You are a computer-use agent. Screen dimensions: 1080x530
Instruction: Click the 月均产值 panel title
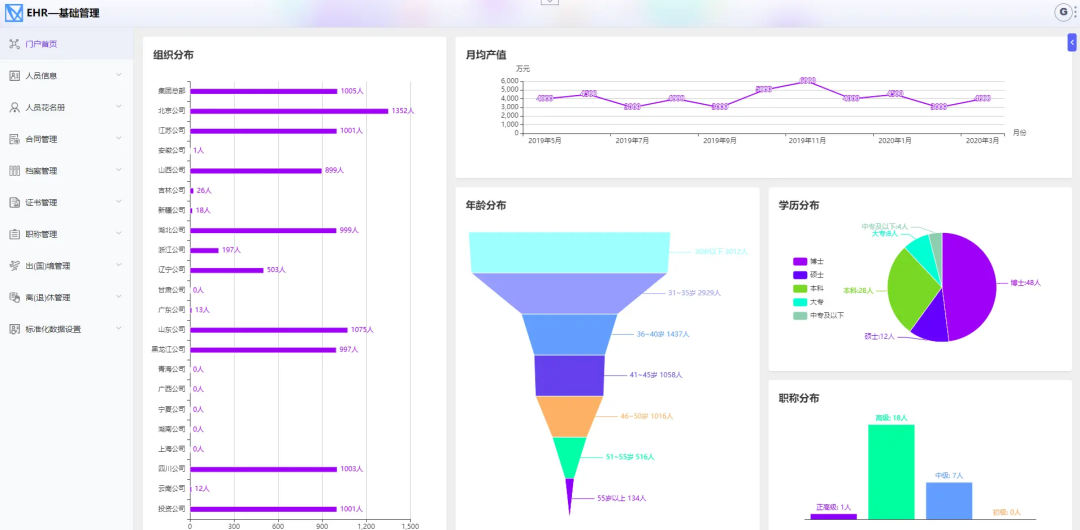[486, 55]
